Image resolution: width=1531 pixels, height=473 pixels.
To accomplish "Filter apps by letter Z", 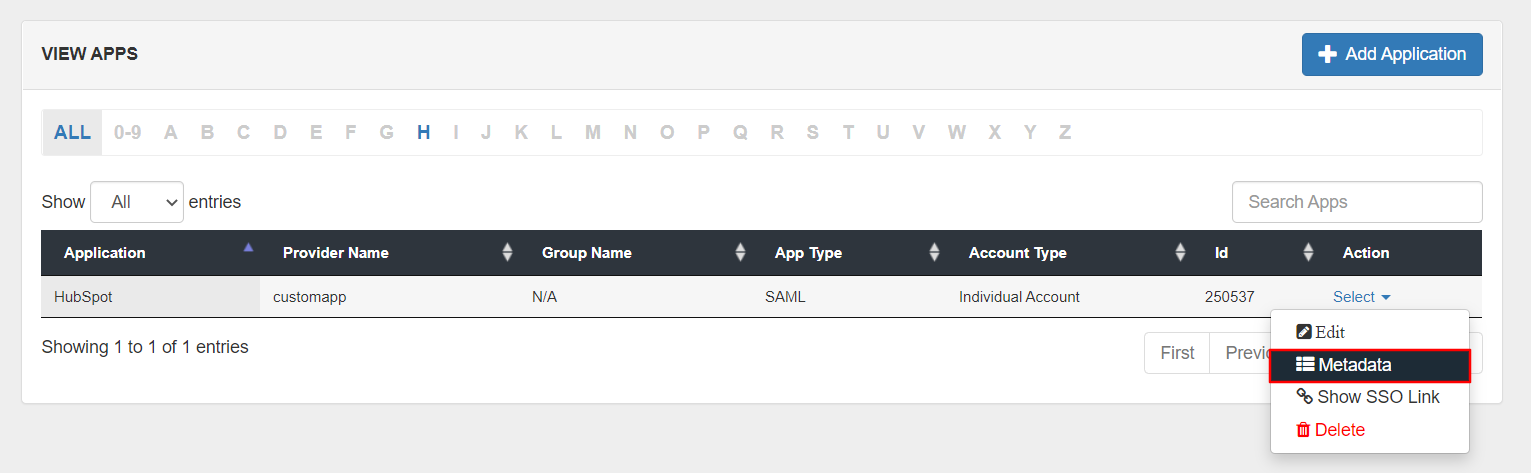I will click(x=1065, y=132).
